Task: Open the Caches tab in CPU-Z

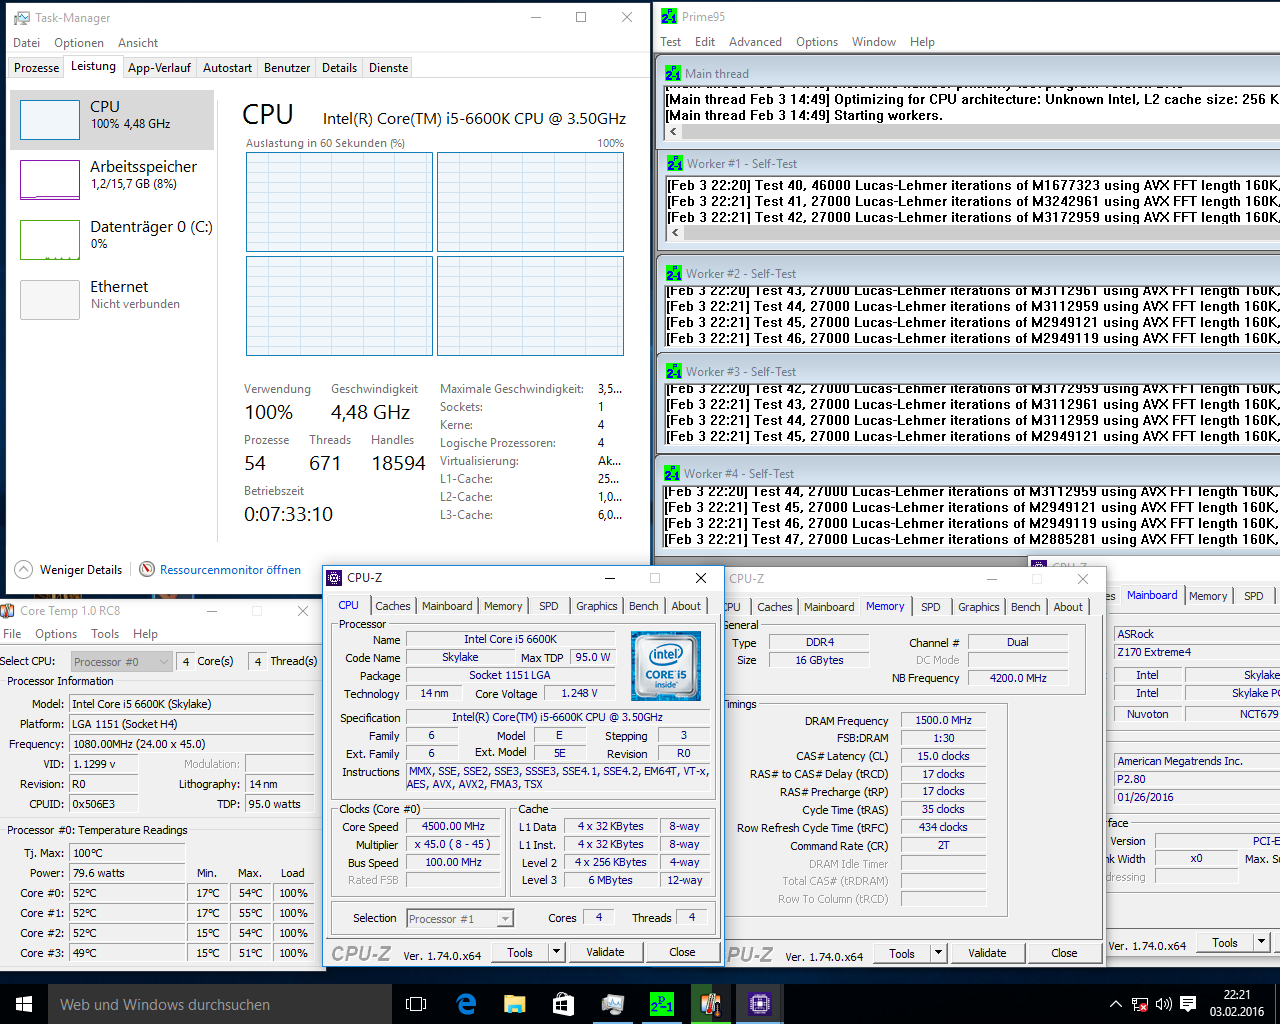Action: 393,606
